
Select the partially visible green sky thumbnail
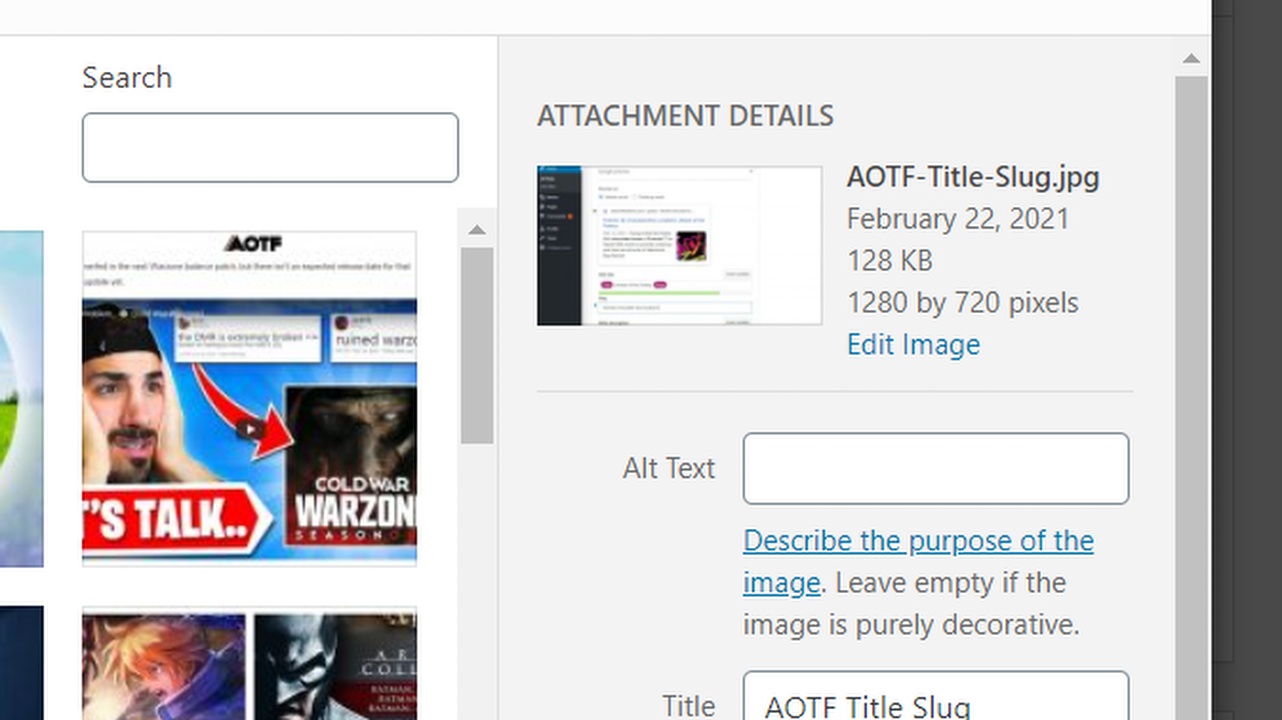pyautogui.click(x=21, y=398)
